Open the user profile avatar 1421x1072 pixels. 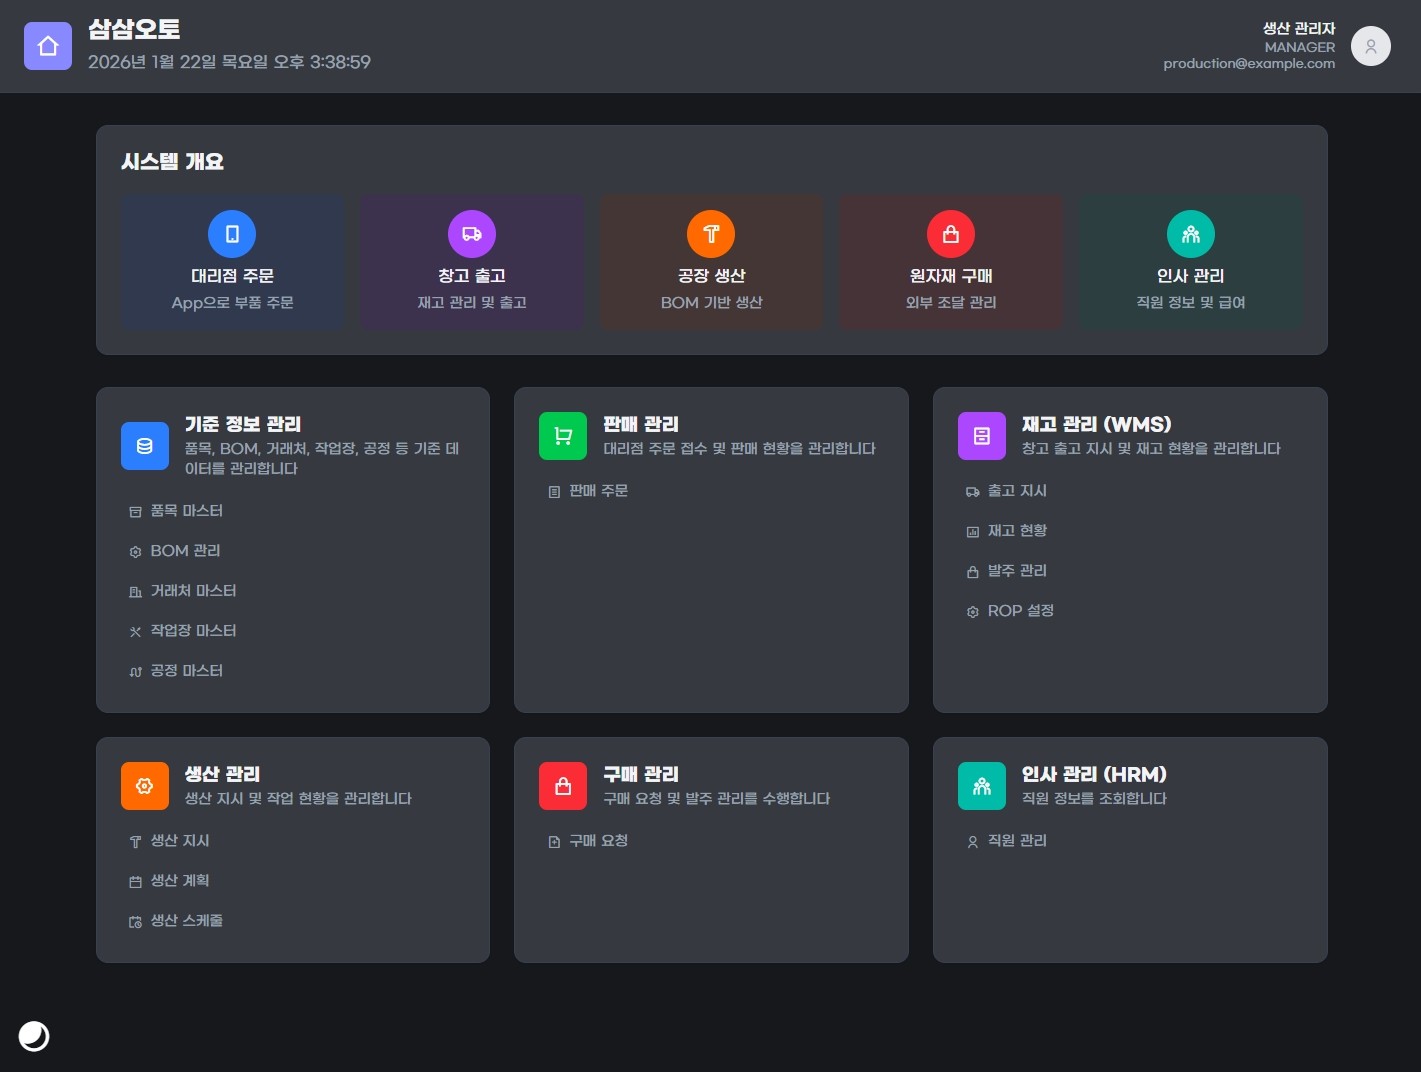click(x=1370, y=46)
